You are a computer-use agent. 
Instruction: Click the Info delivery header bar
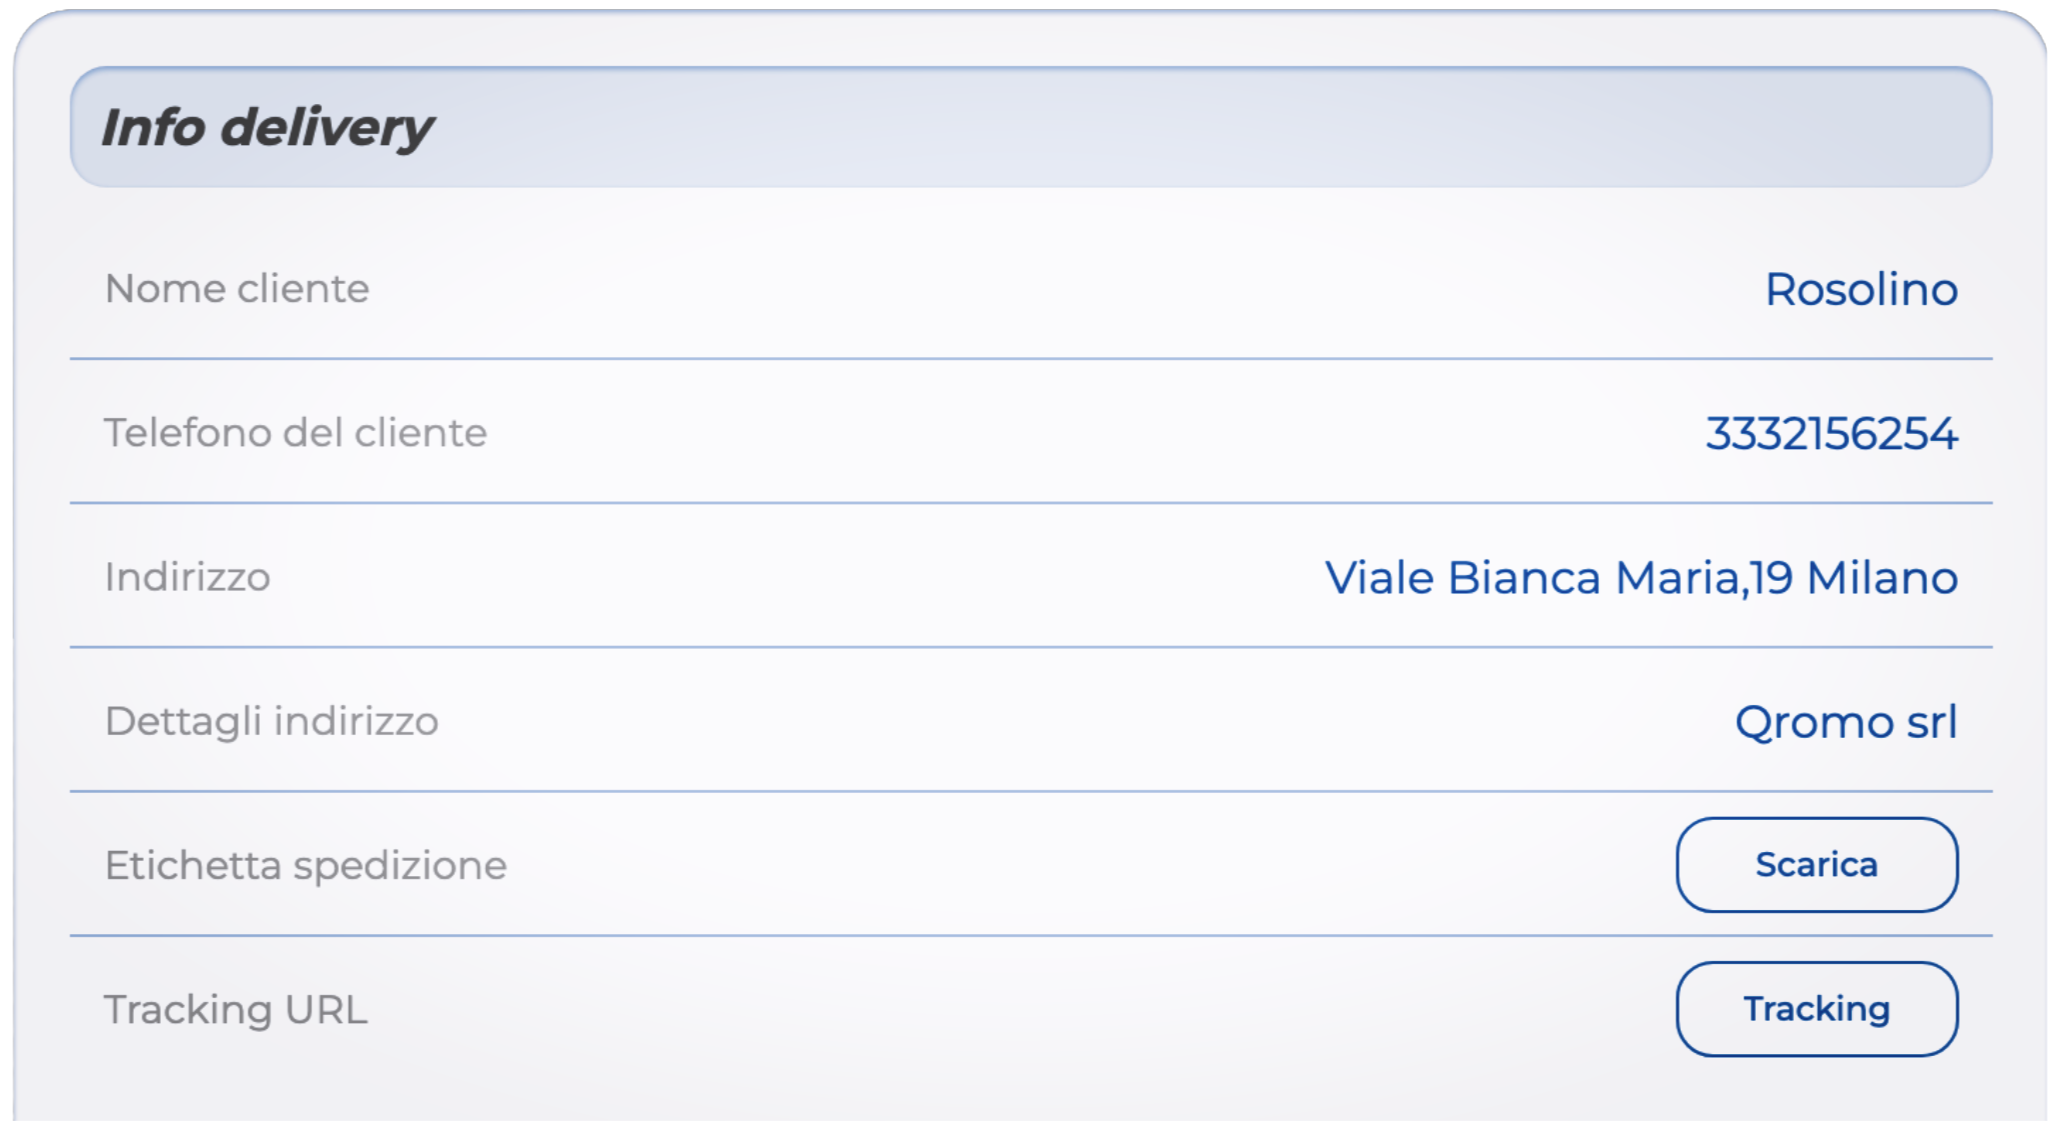click(x=1030, y=127)
